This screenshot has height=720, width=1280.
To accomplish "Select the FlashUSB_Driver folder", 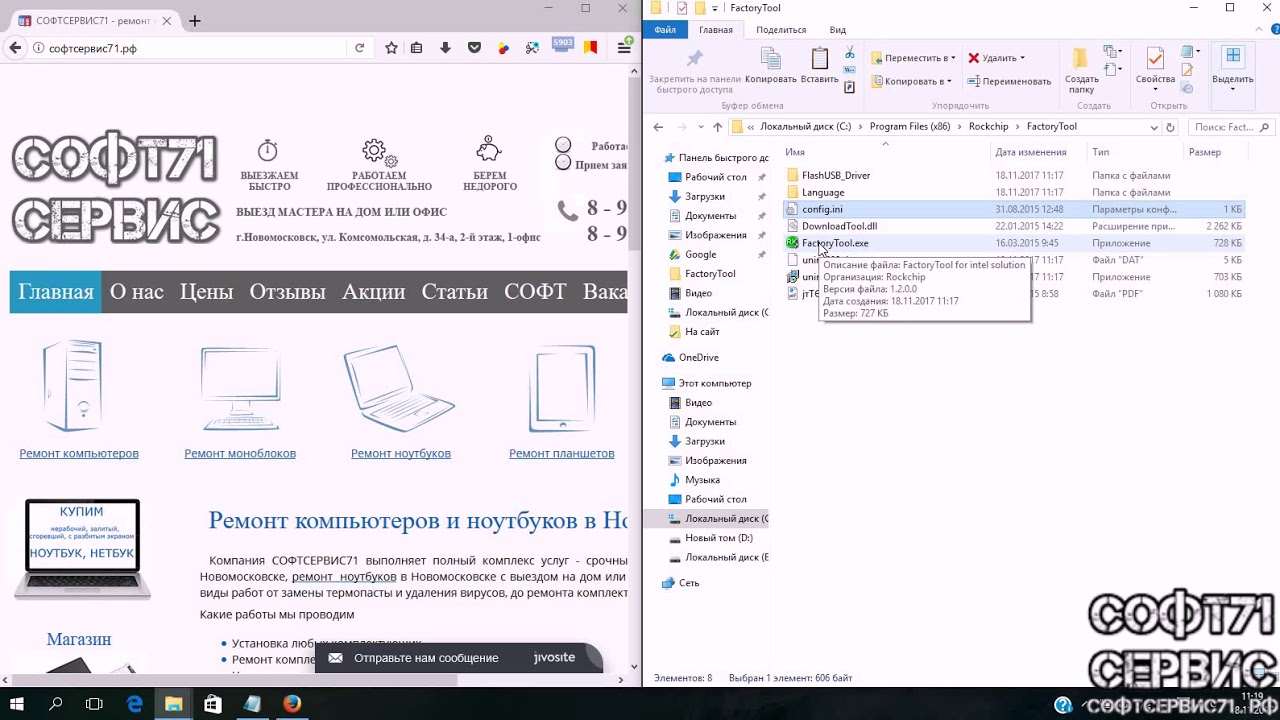I will pyautogui.click(x=836, y=175).
